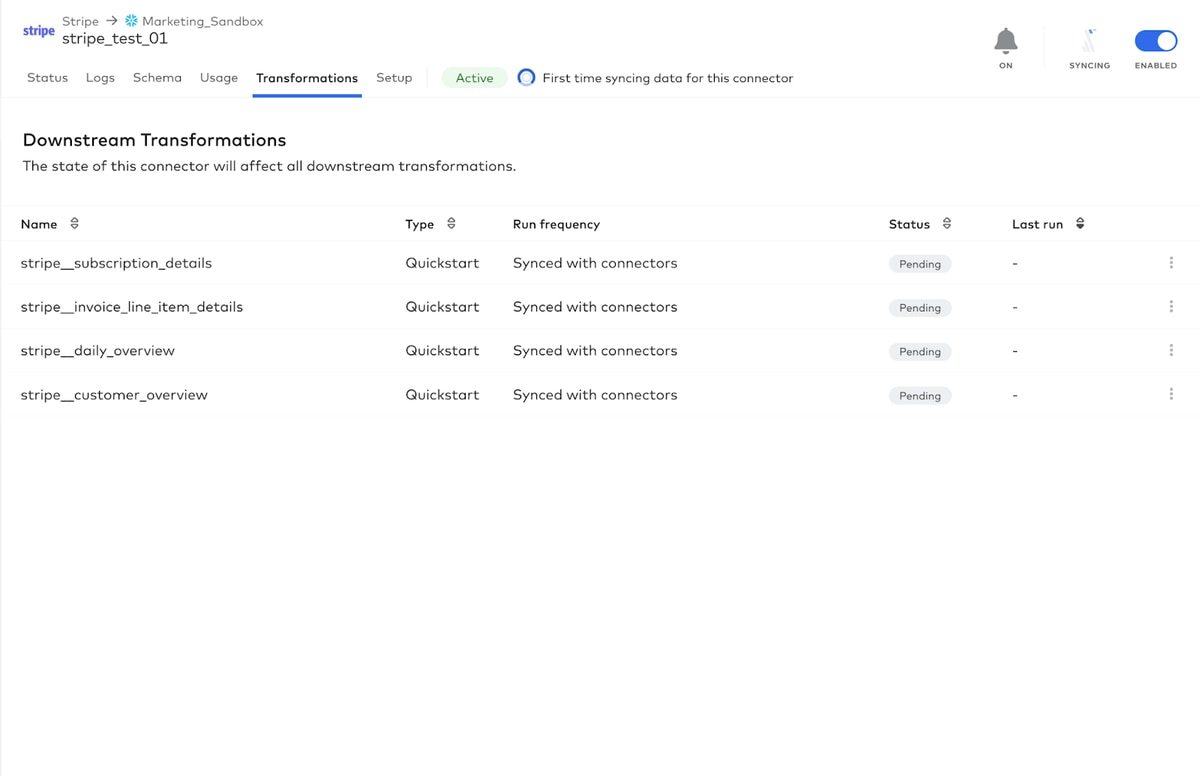Click the Active status badge

click(x=474, y=78)
